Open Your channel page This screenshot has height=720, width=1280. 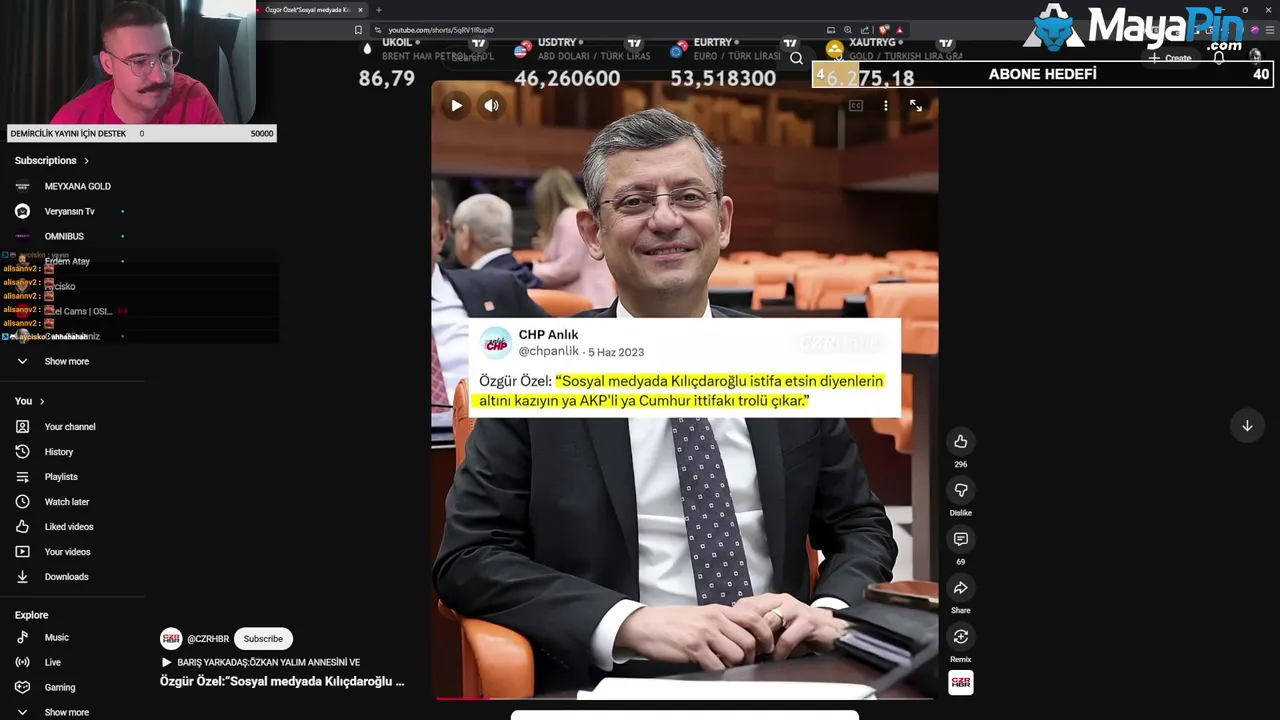pyautogui.click(x=70, y=427)
